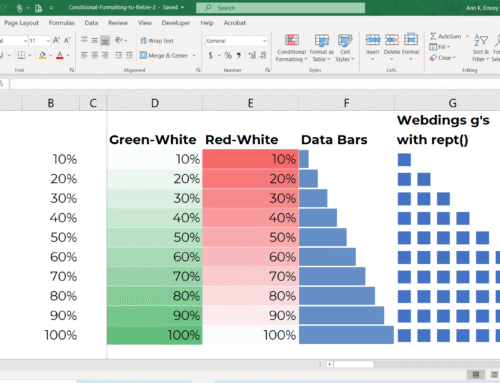The image size is (500, 383).
Task: Open Number dialog launcher
Action: [x=267, y=70]
